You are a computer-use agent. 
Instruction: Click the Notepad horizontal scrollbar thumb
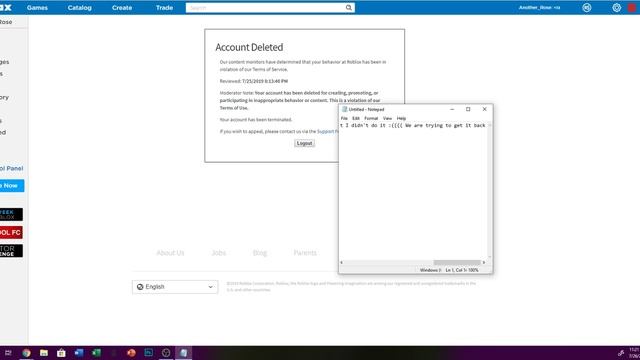tap(457, 262)
